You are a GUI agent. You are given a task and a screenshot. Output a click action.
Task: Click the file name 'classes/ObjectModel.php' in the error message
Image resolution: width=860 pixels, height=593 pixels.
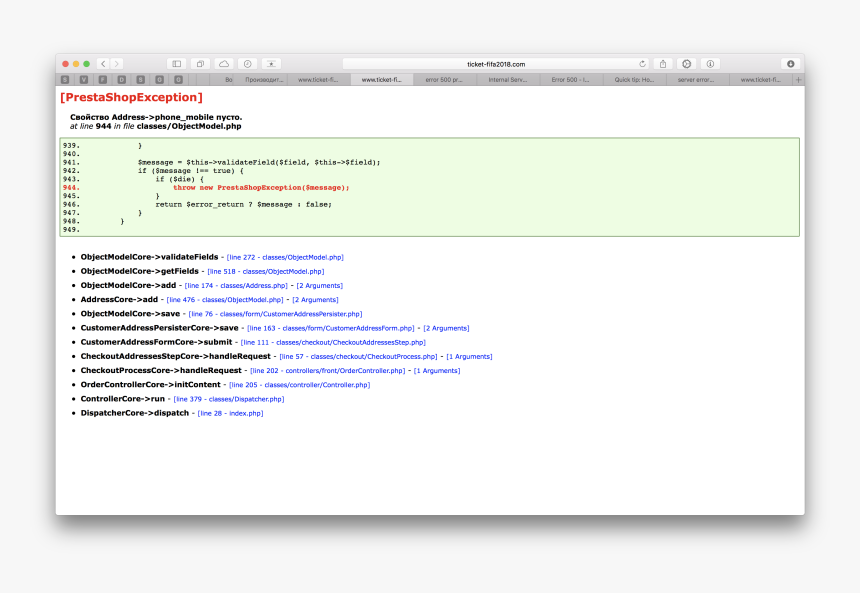coord(189,126)
